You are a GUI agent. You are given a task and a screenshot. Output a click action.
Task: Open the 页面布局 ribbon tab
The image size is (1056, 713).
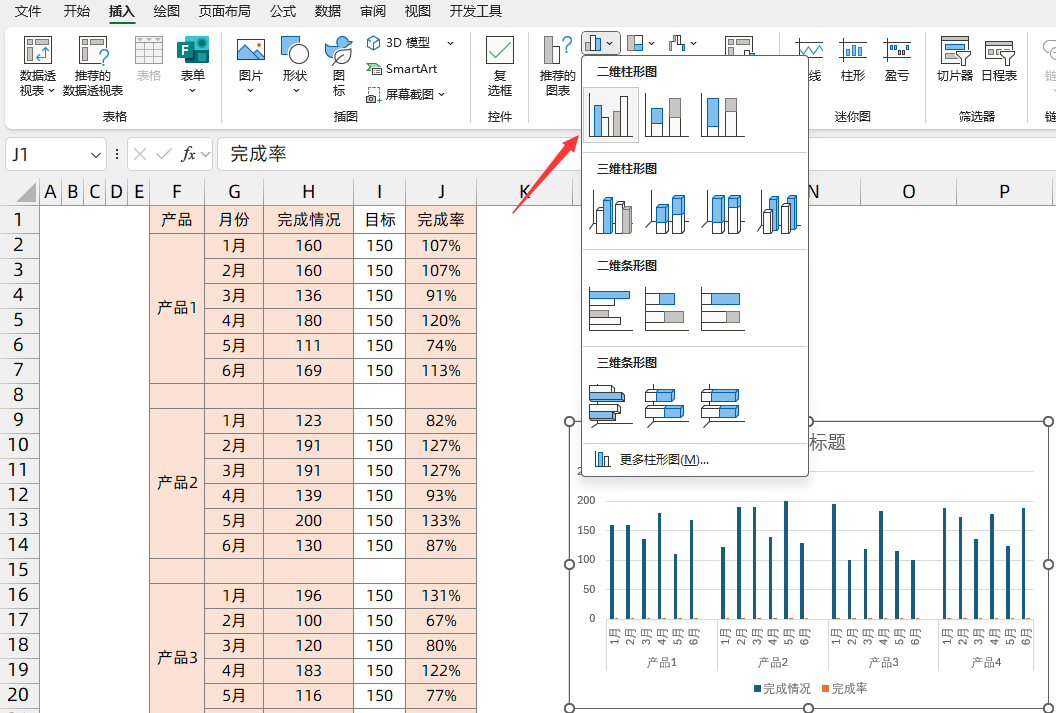click(224, 11)
